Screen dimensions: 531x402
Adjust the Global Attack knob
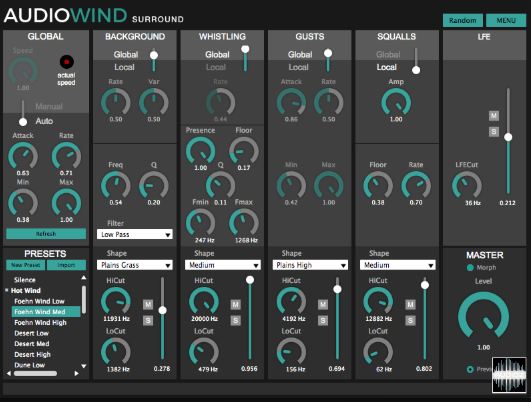23,156
